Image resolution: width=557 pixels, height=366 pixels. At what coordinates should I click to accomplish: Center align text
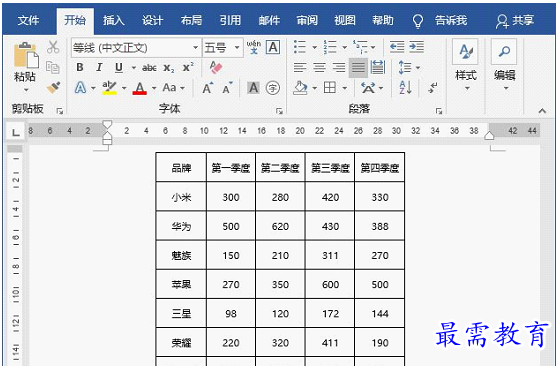point(319,68)
